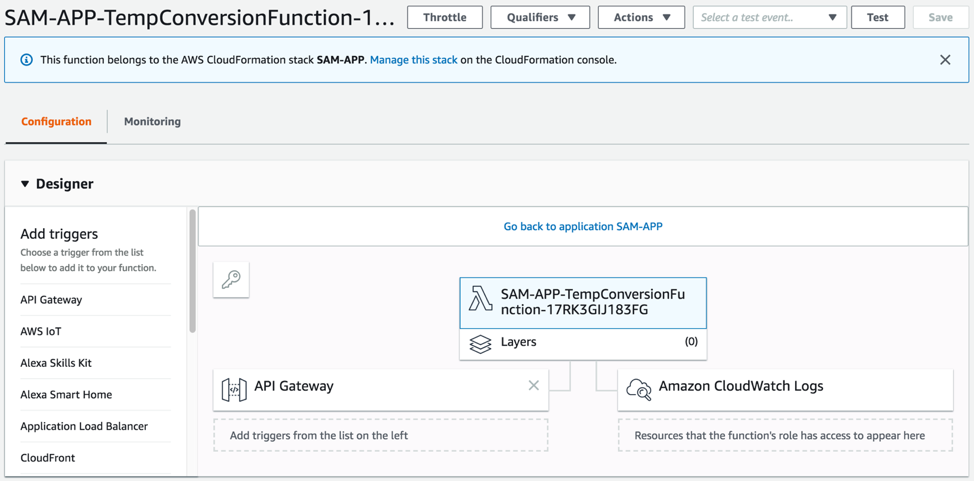Switch to the Monitoring tab
This screenshot has height=481, width=974.
[152, 122]
